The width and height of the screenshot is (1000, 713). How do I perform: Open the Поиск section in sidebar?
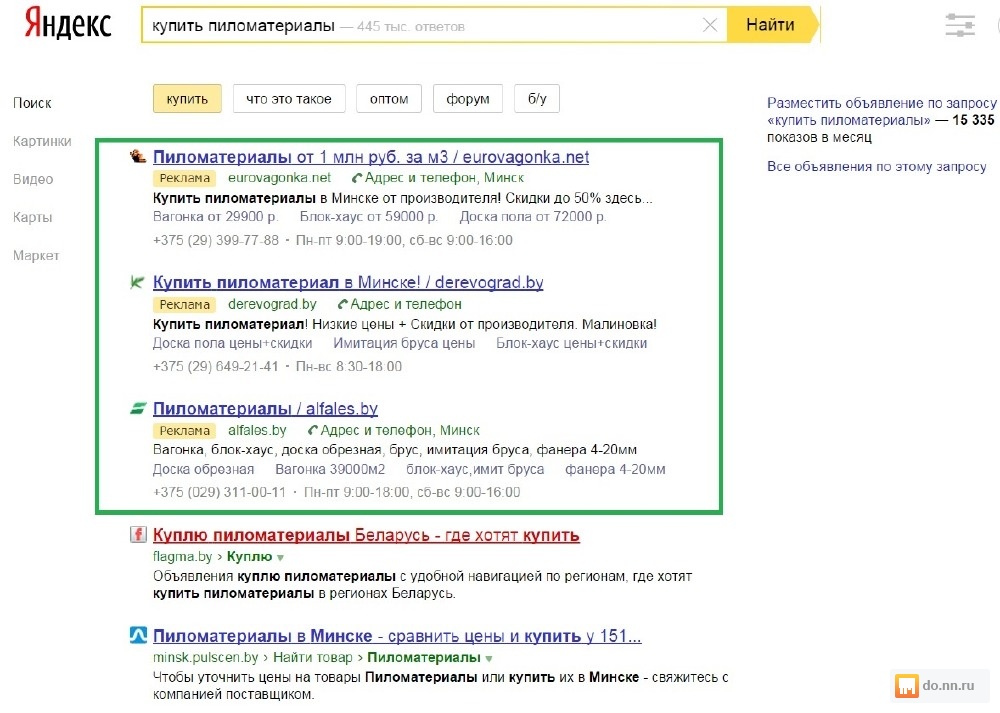tap(32, 103)
